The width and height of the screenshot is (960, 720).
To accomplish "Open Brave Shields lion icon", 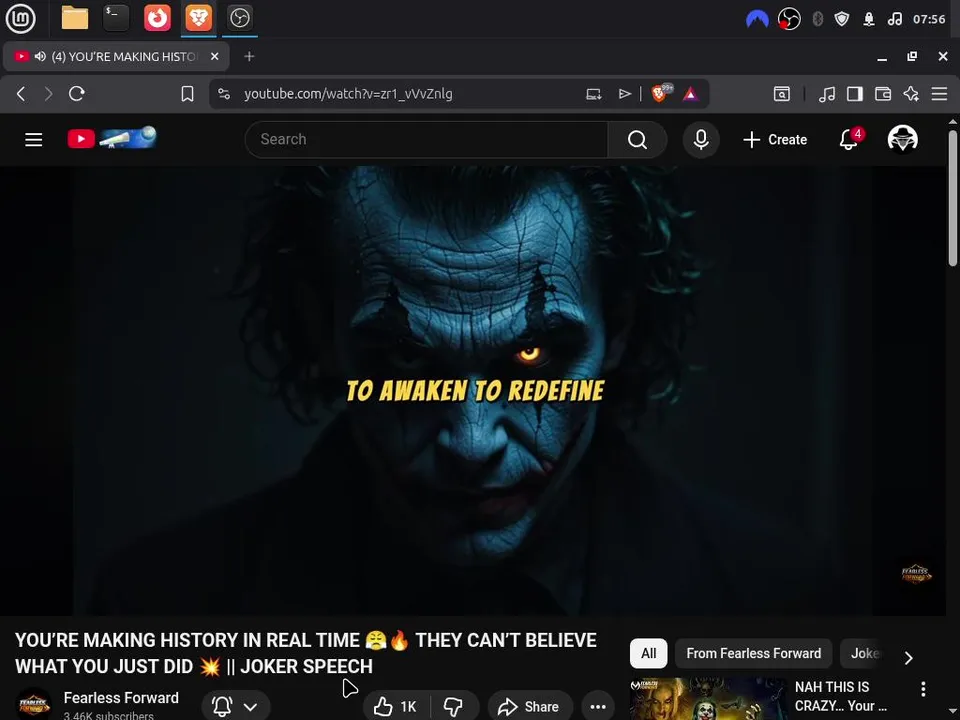I will [x=661, y=93].
